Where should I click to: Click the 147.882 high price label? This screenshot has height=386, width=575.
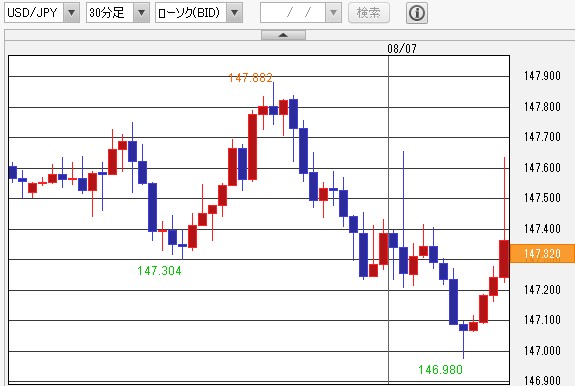(250, 78)
